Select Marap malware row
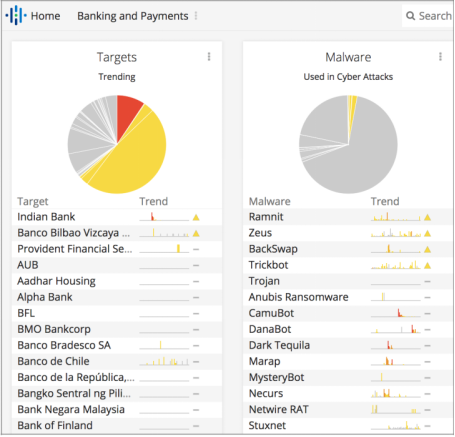 (348, 361)
